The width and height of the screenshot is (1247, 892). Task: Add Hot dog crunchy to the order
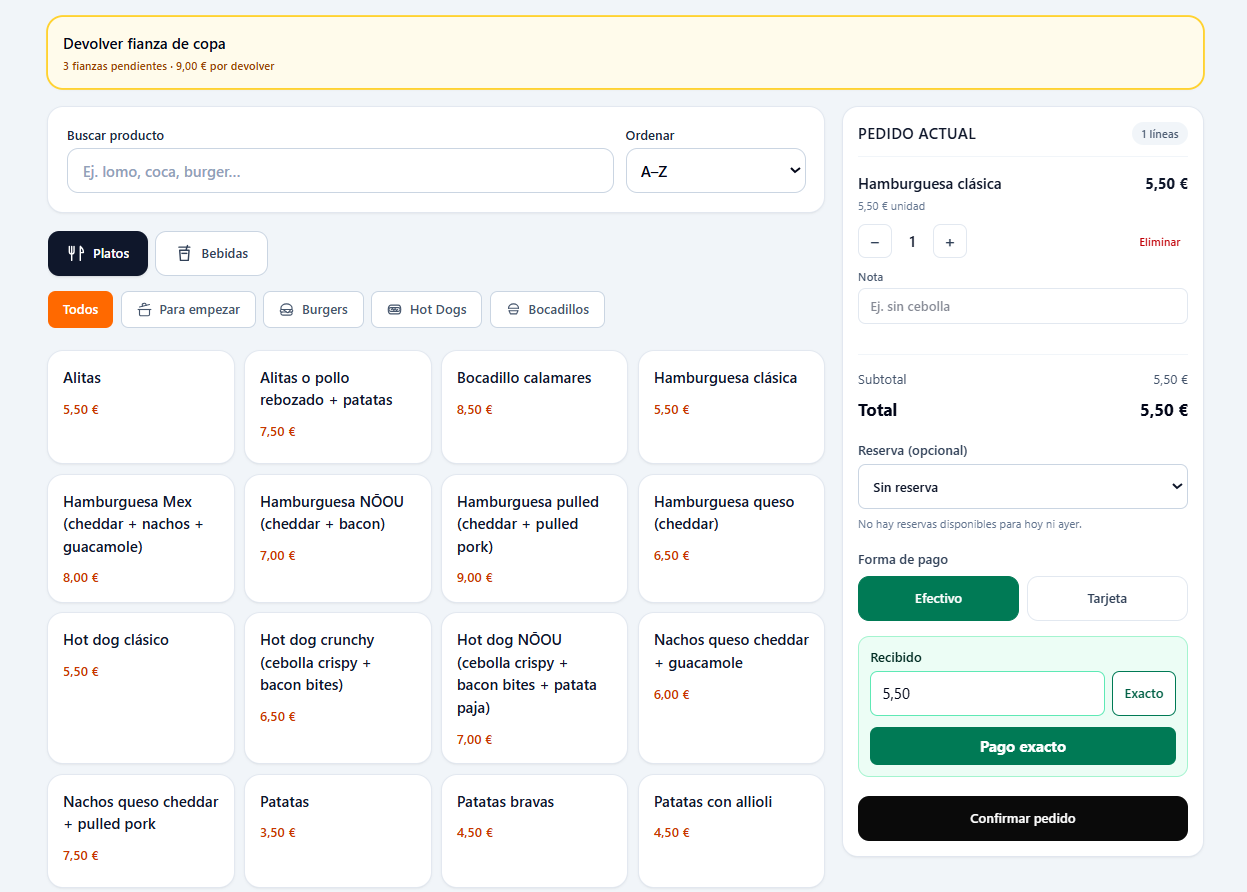(x=338, y=688)
